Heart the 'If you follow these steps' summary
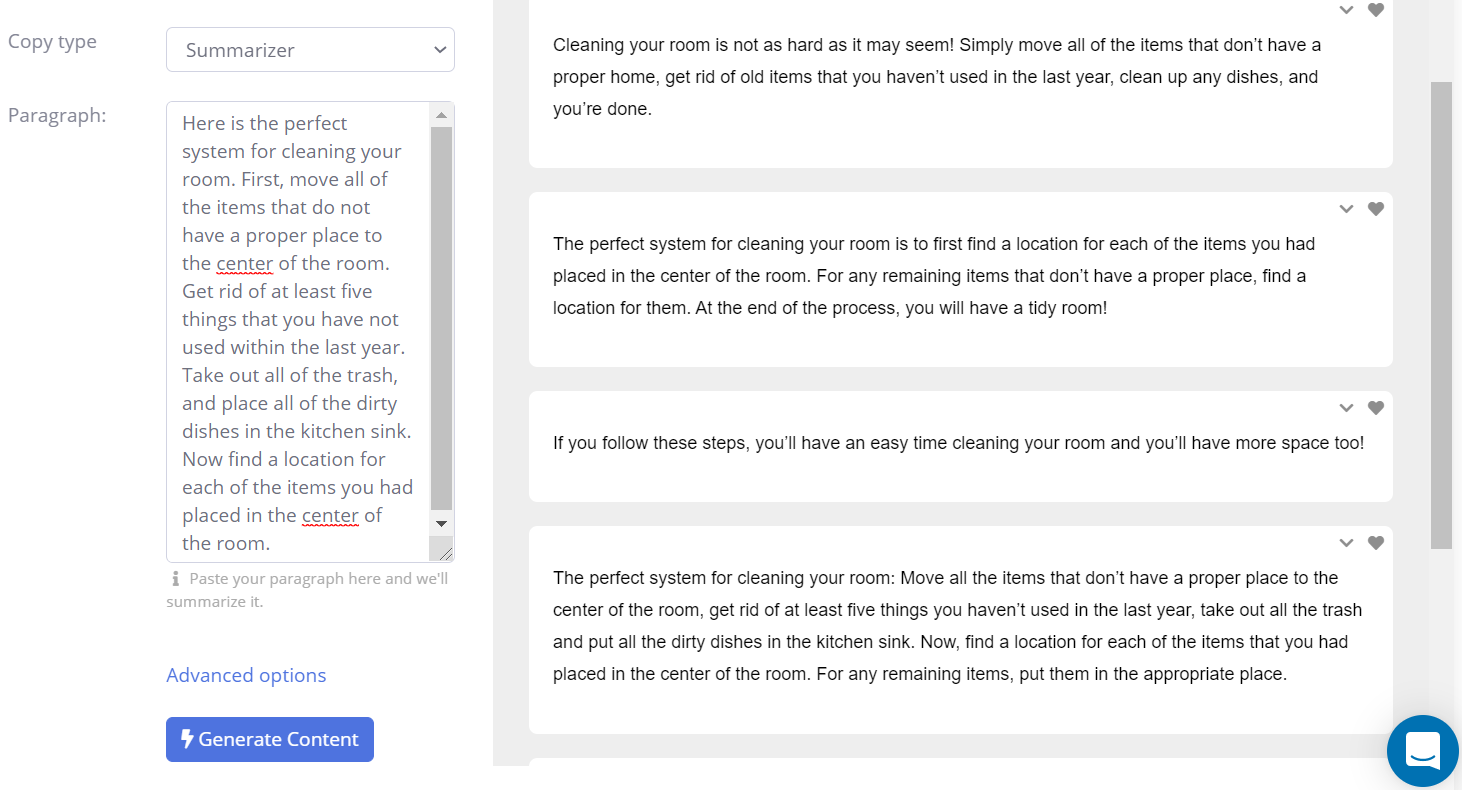 (1376, 408)
